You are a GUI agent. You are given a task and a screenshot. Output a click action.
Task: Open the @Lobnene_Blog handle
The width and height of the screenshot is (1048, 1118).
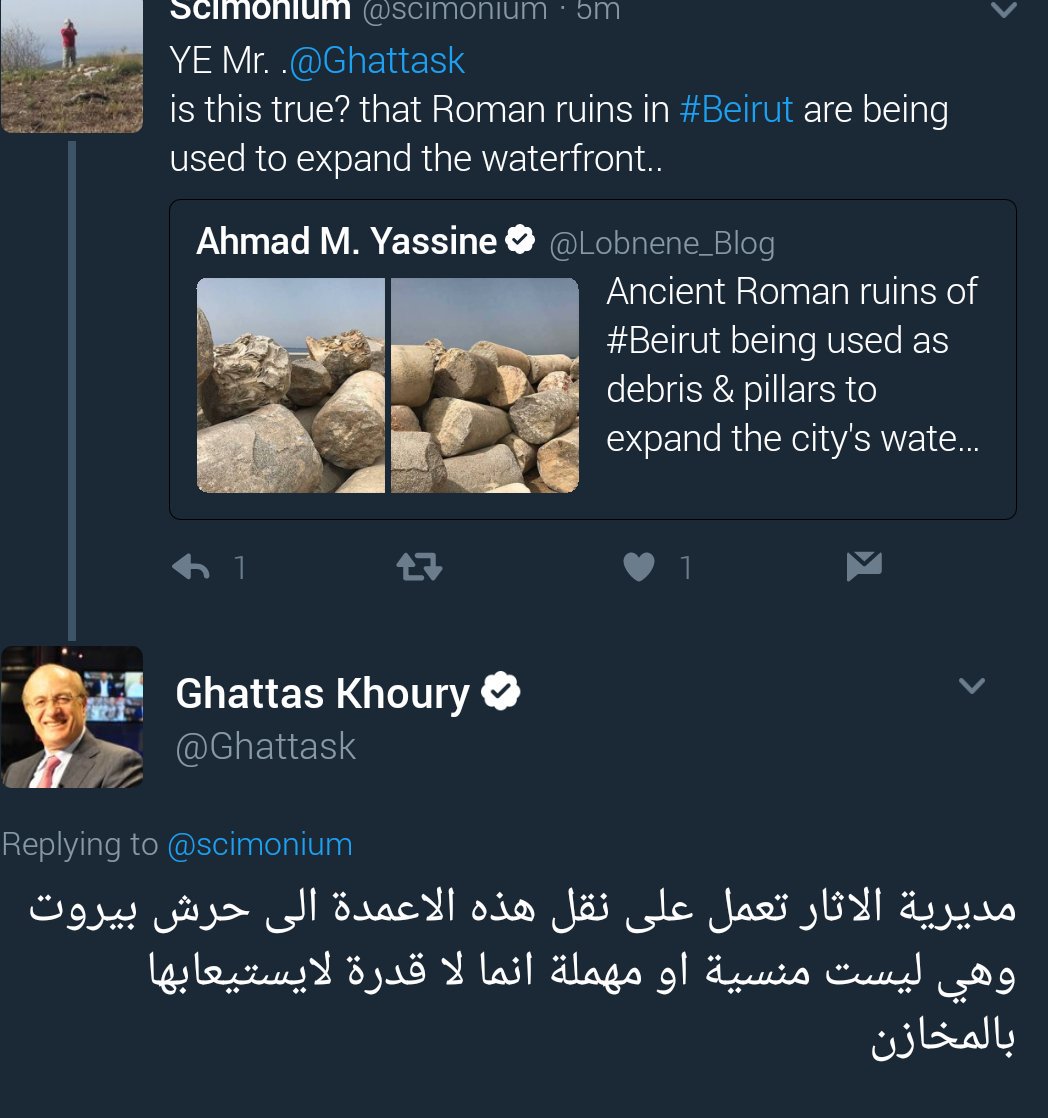662,243
